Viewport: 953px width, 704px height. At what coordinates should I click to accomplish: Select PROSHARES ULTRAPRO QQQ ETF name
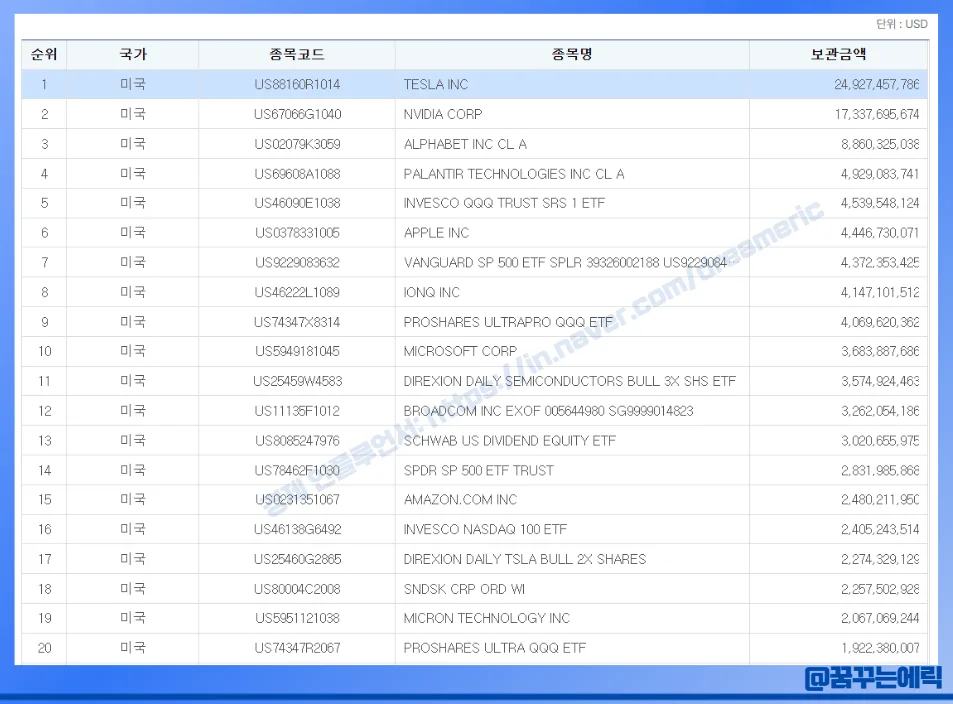508,322
